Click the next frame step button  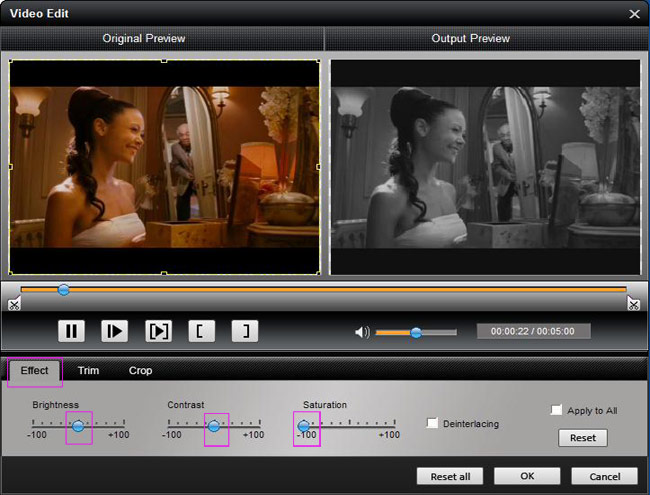click(114, 331)
